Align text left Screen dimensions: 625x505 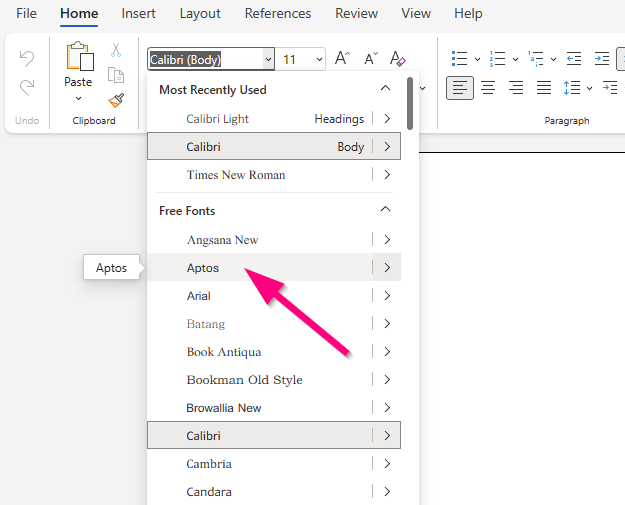click(x=460, y=88)
